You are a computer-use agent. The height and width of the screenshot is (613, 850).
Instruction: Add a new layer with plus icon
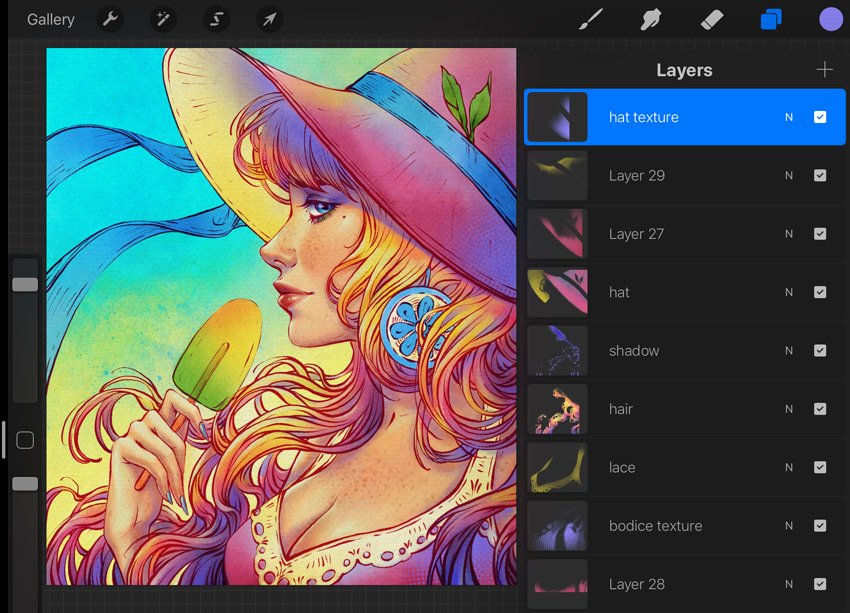[825, 69]
